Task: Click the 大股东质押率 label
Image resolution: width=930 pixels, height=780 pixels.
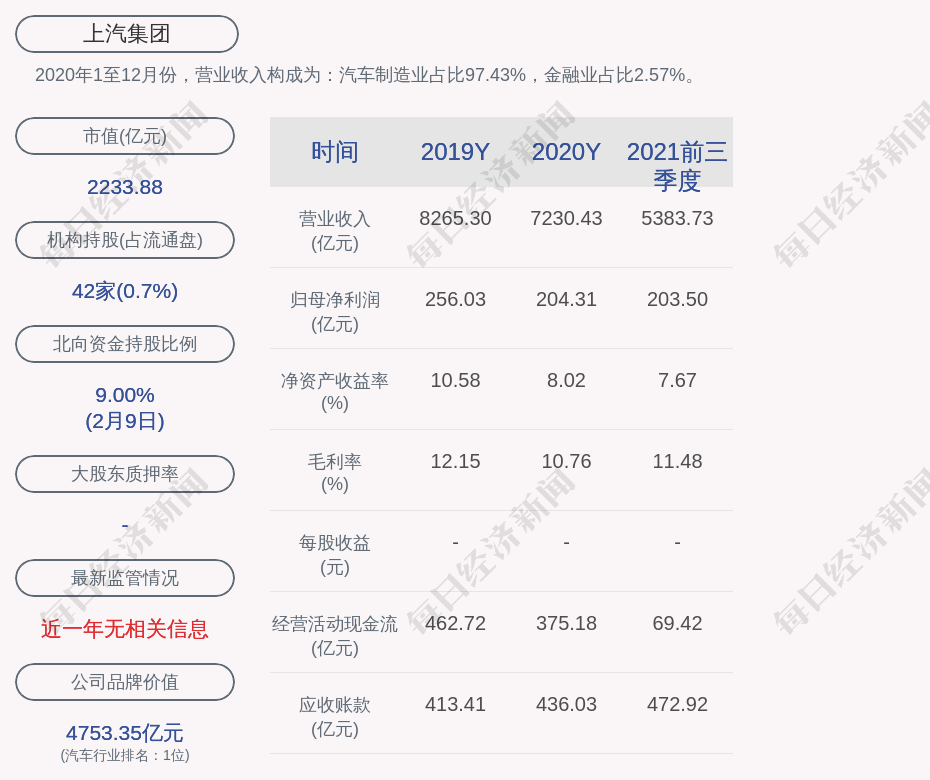Action: [x=125, y=473]
